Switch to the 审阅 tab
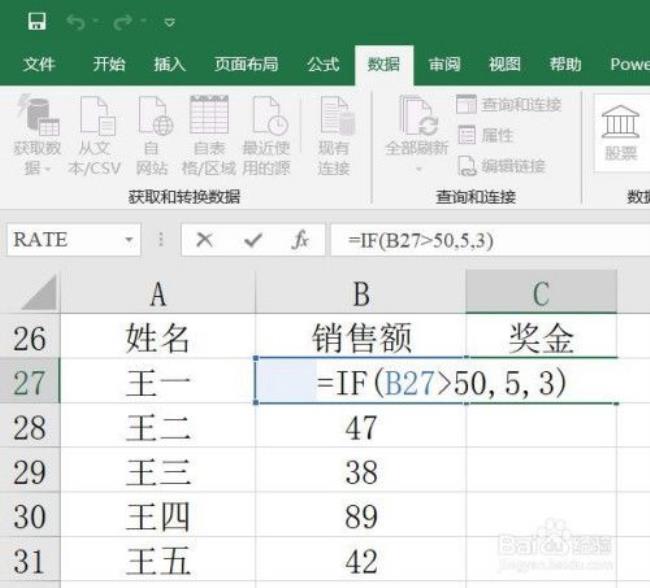The height and width of the screenshot is (588, 650). [444, 64]
